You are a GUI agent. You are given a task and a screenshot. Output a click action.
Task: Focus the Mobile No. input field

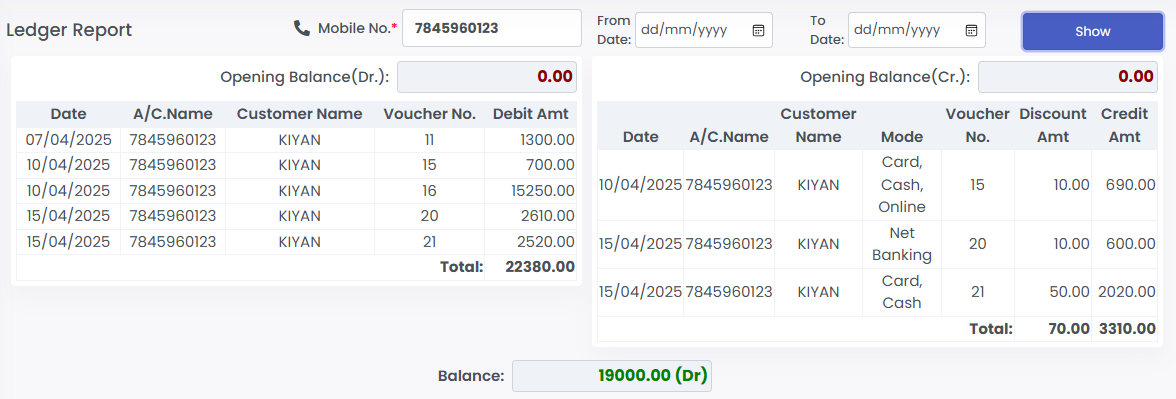pos(492,28)
